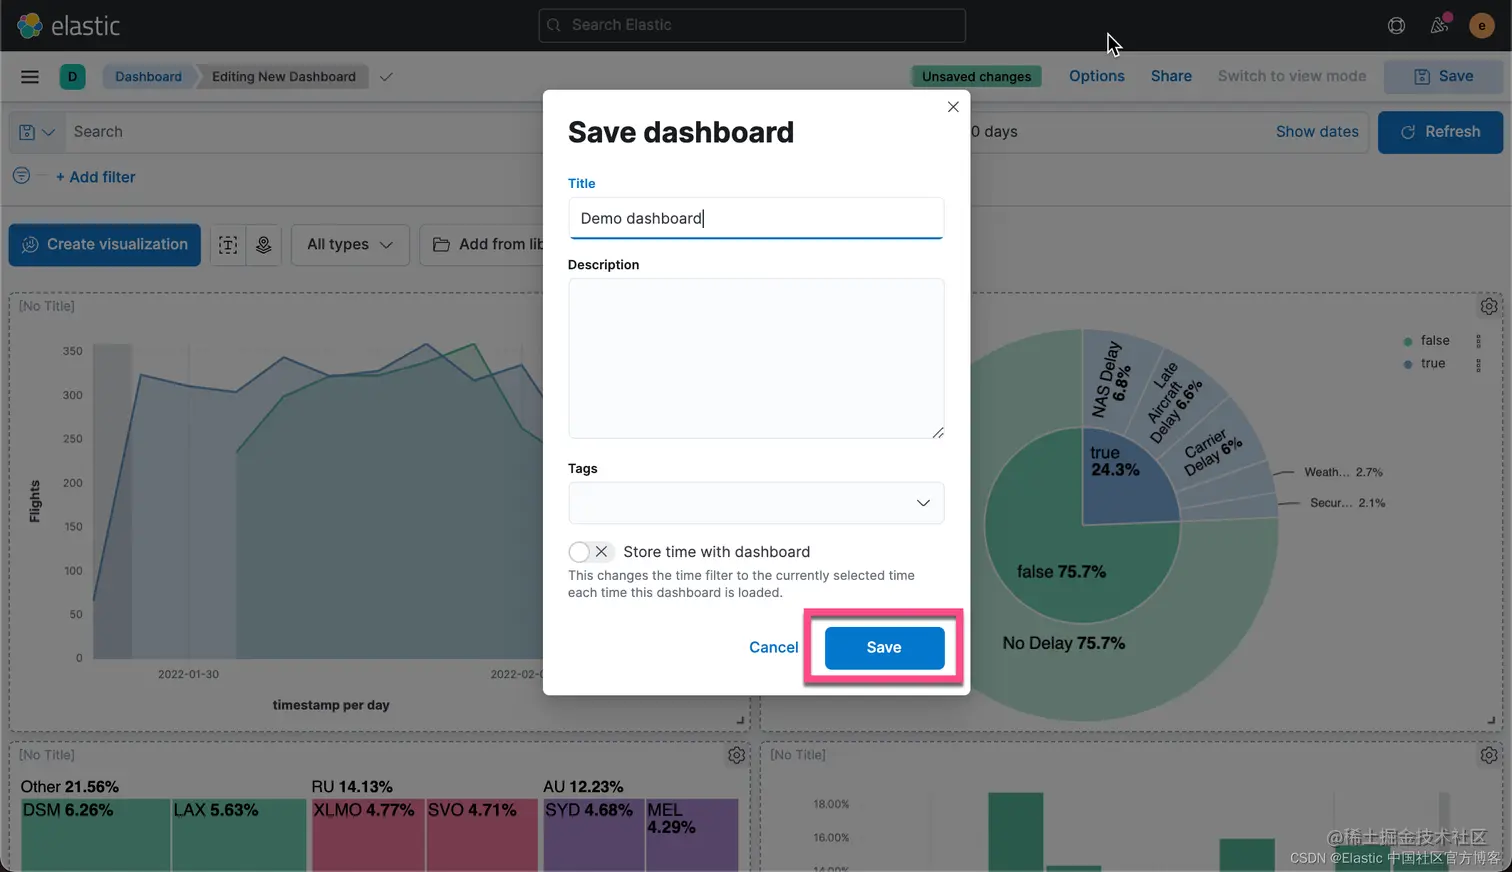Open options for 'true' legend item
The image size is (1512, 872).
1478,364
